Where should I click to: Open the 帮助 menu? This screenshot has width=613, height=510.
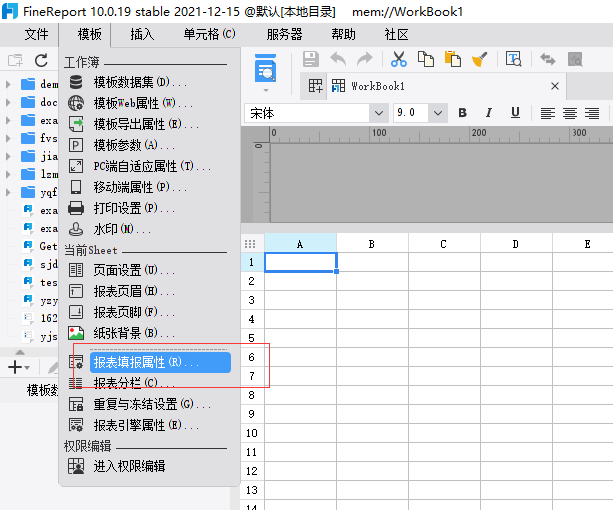pos(343,35)
